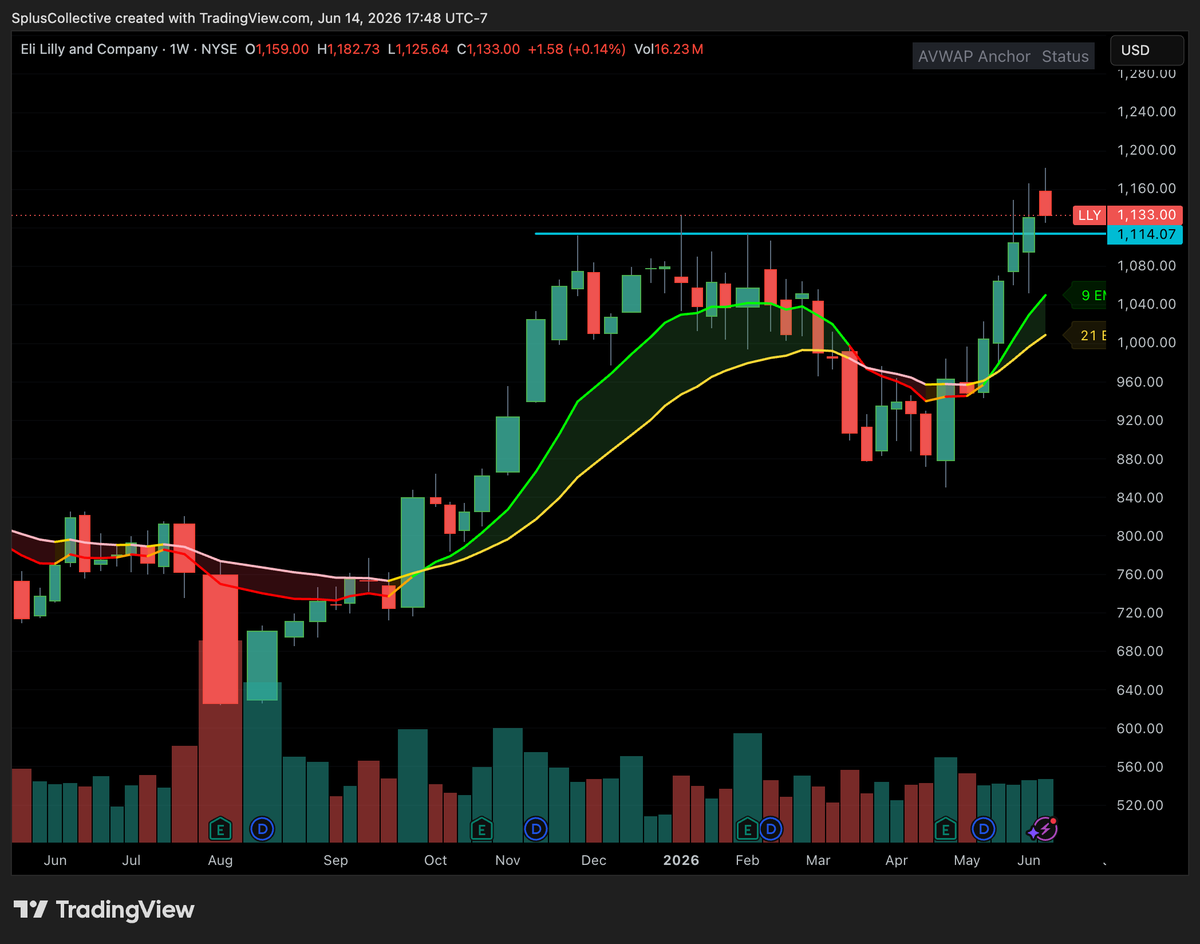Open the May earnings E marker
Viewport: 1200px width, 944px height.
945,828
